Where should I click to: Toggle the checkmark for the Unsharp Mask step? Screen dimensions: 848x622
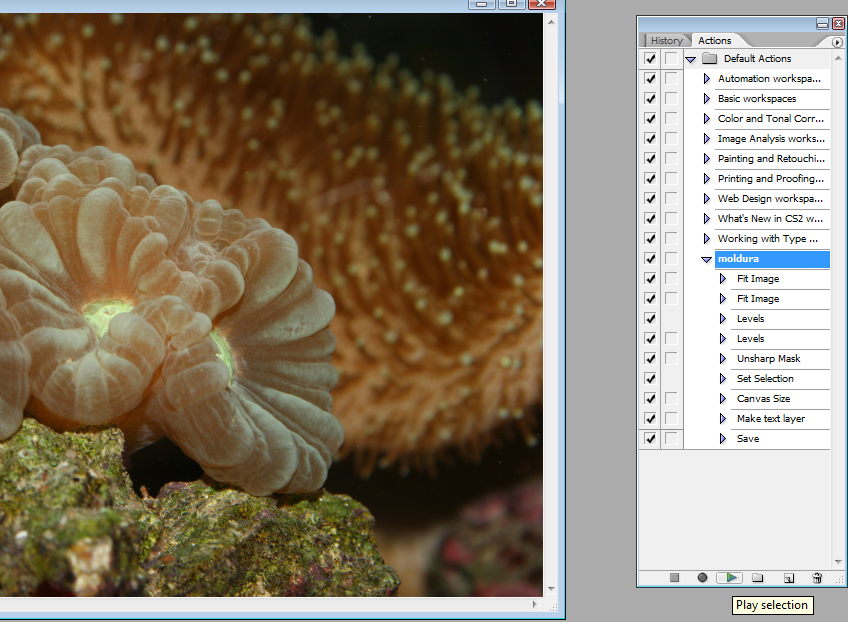click(x=650, y=359)
